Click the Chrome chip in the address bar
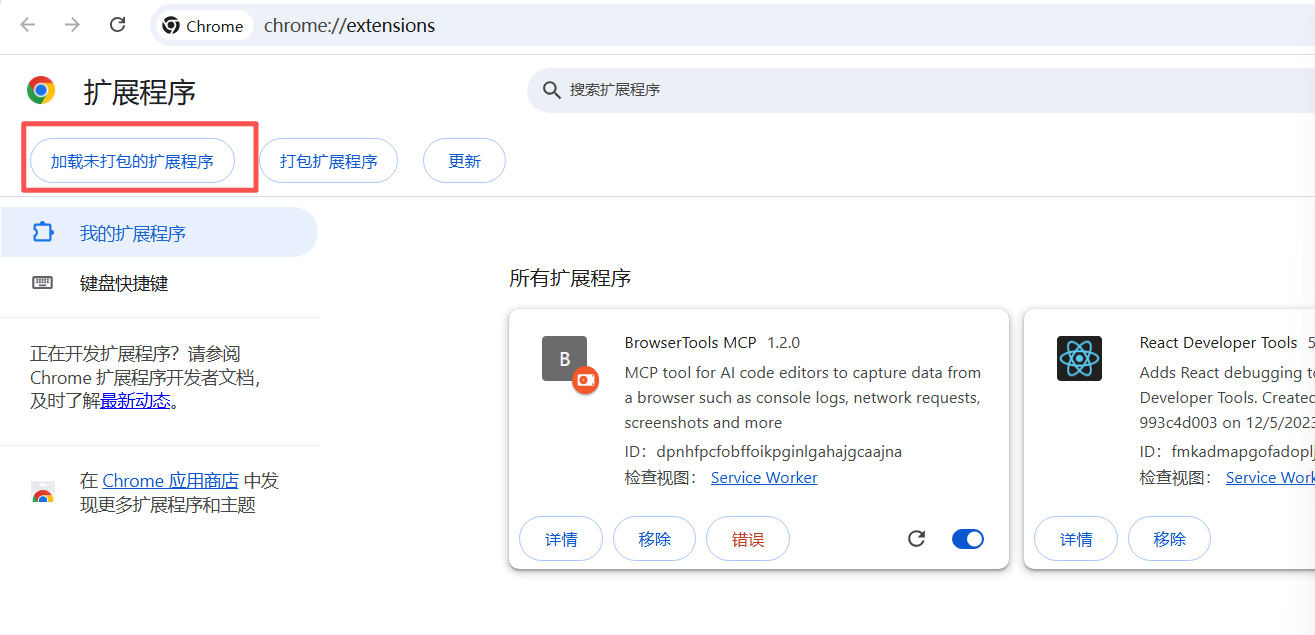This screenshot has height=635, width=1315. pyautogui.click(x=203, y=26)
